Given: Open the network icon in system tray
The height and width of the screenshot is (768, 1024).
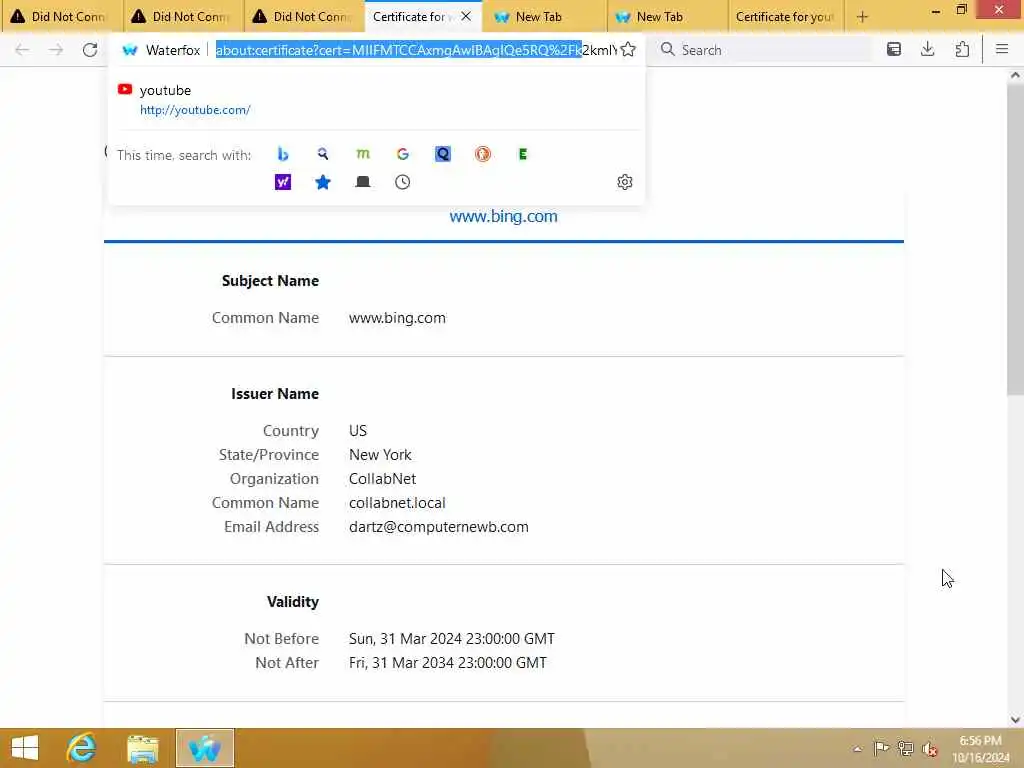Looking at the screenshot, I should 906,748.
